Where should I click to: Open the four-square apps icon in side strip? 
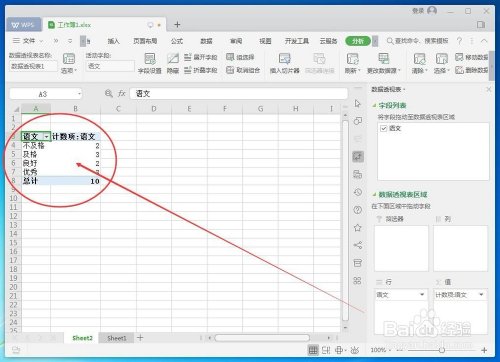pos(358,281)
